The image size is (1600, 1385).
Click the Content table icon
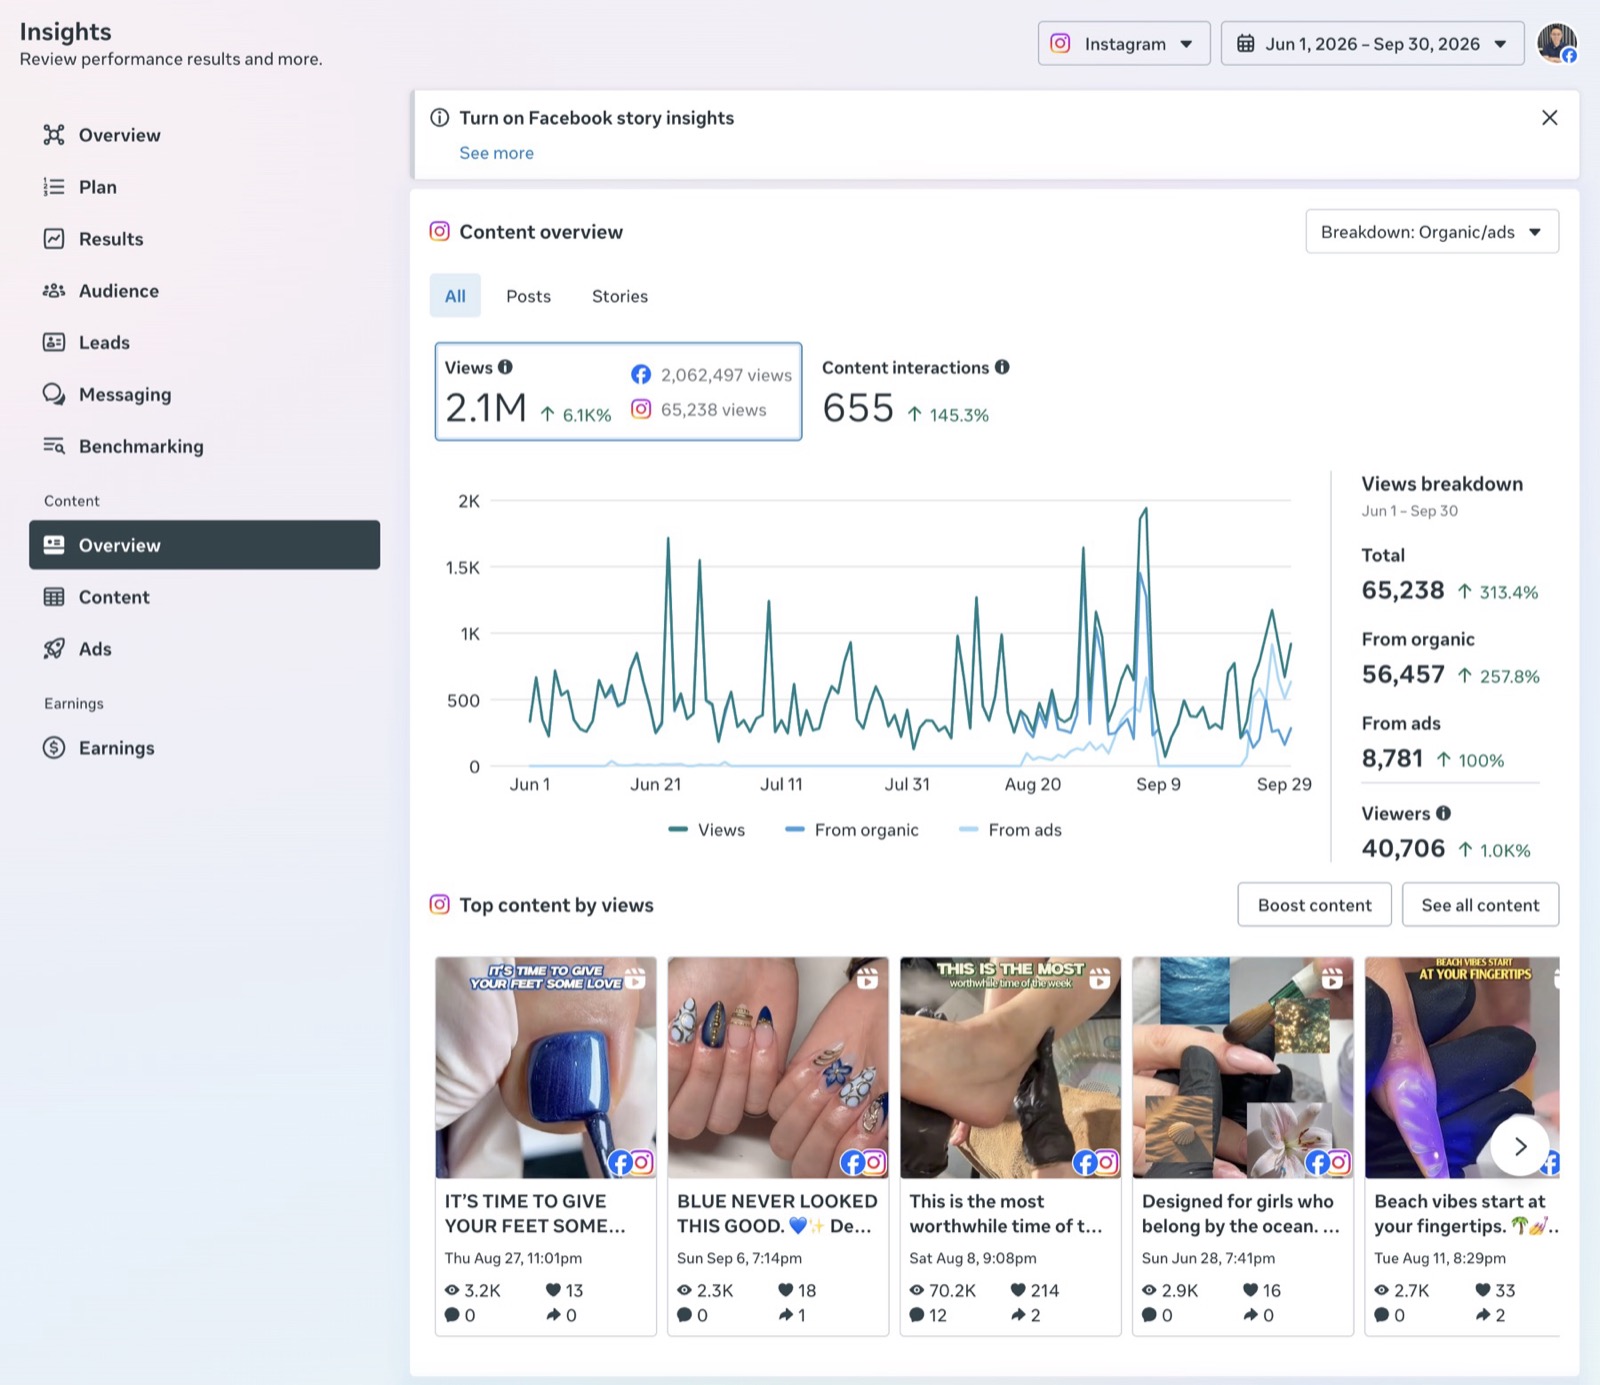[x=54, y=597]
